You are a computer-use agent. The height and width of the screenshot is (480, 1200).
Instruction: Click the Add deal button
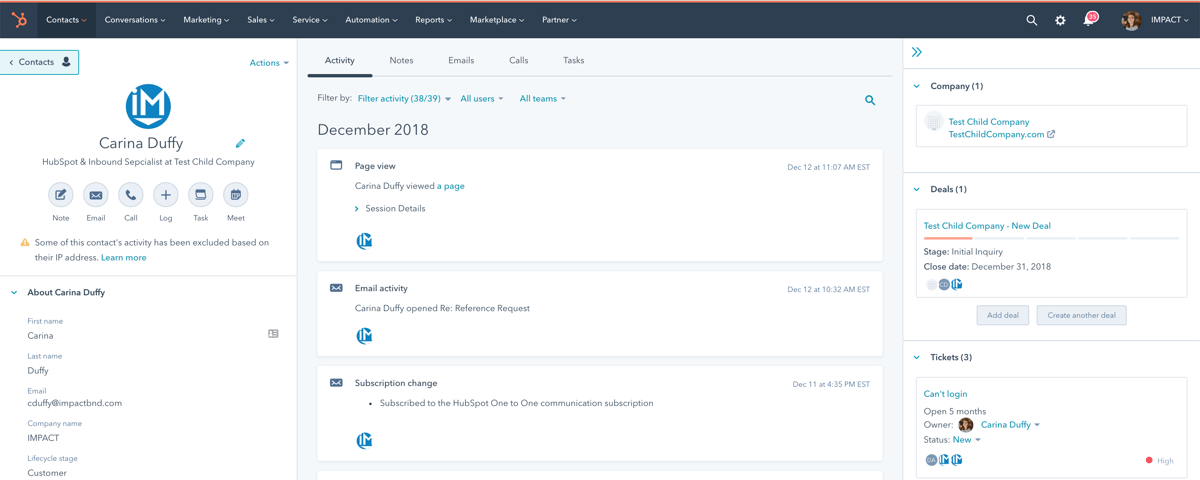(x=1003, y=315)
